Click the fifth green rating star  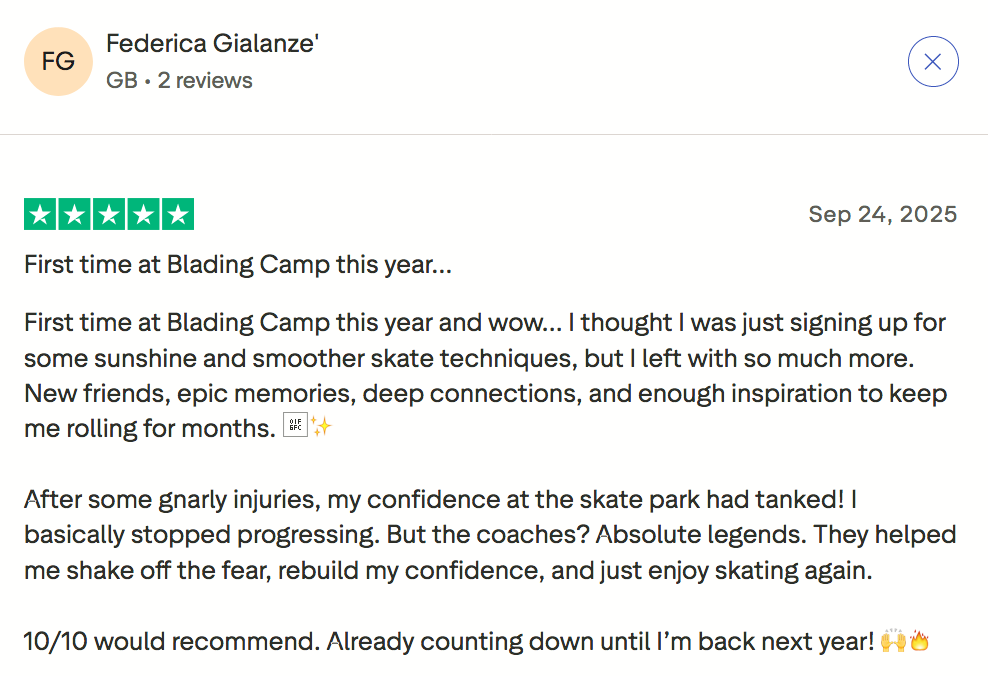177,214
